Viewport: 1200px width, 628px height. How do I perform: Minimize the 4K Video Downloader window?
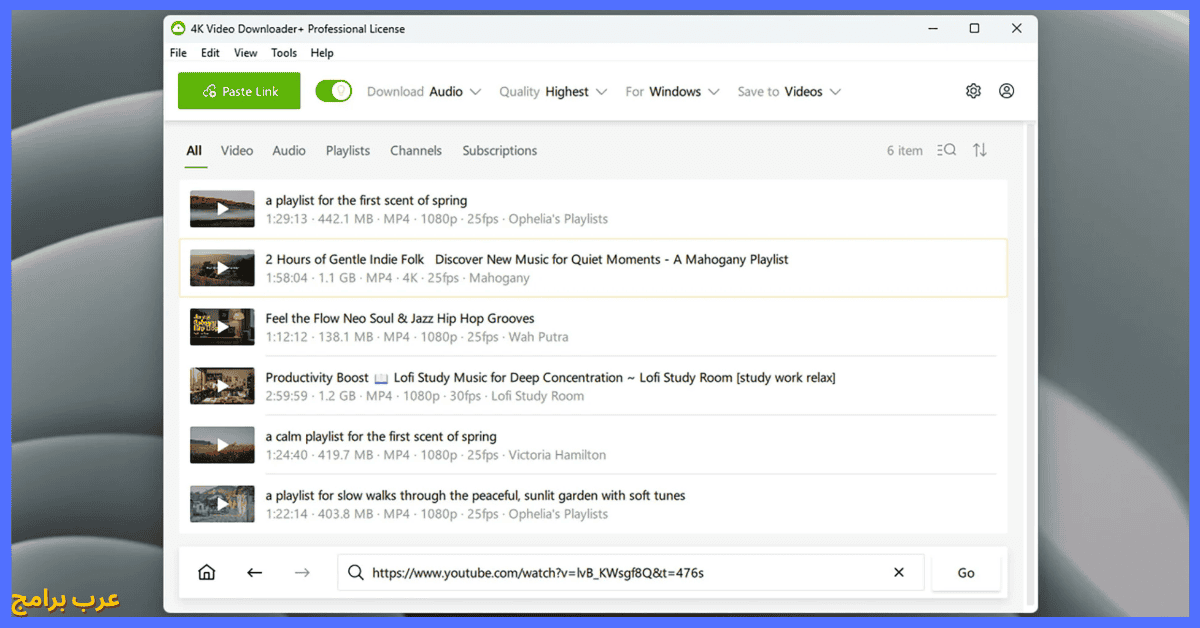point(931,29)
